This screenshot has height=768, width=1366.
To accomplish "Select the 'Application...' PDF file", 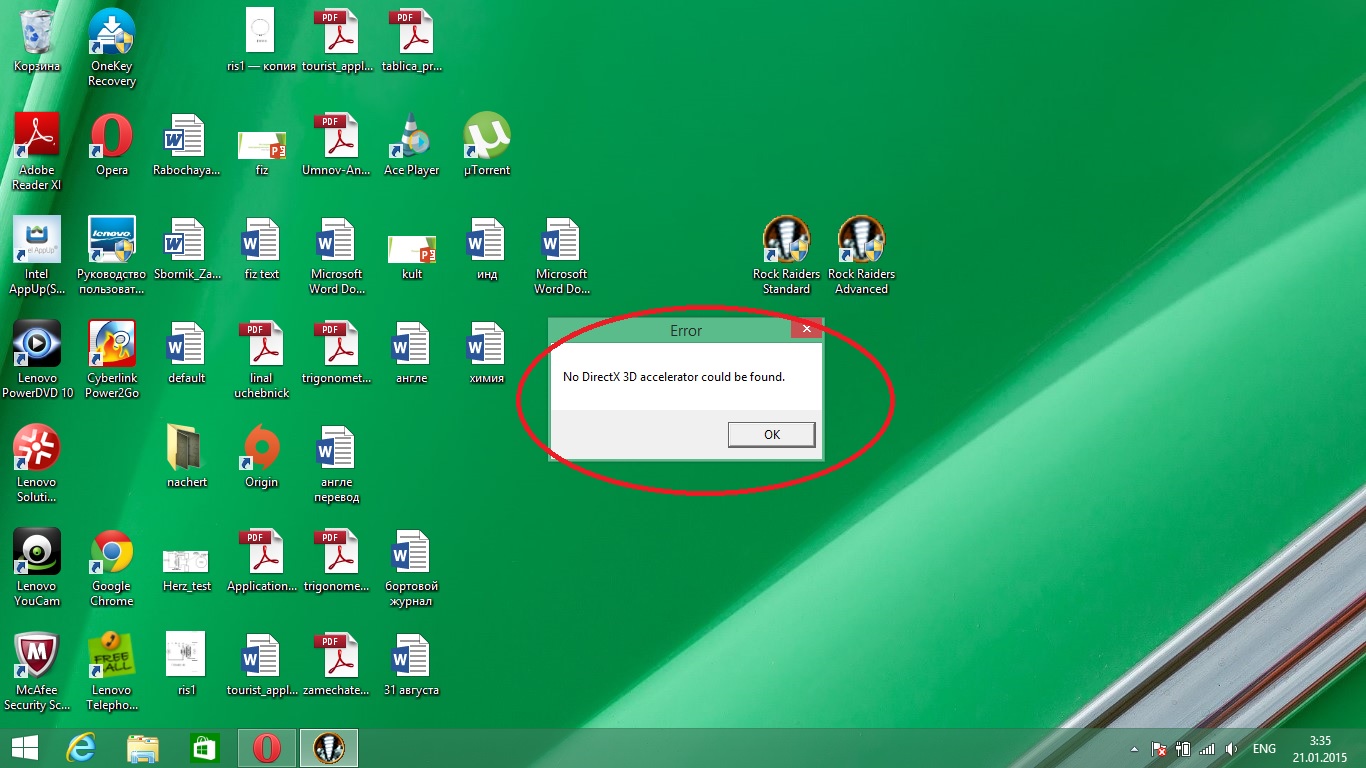I will click(262, 561).
